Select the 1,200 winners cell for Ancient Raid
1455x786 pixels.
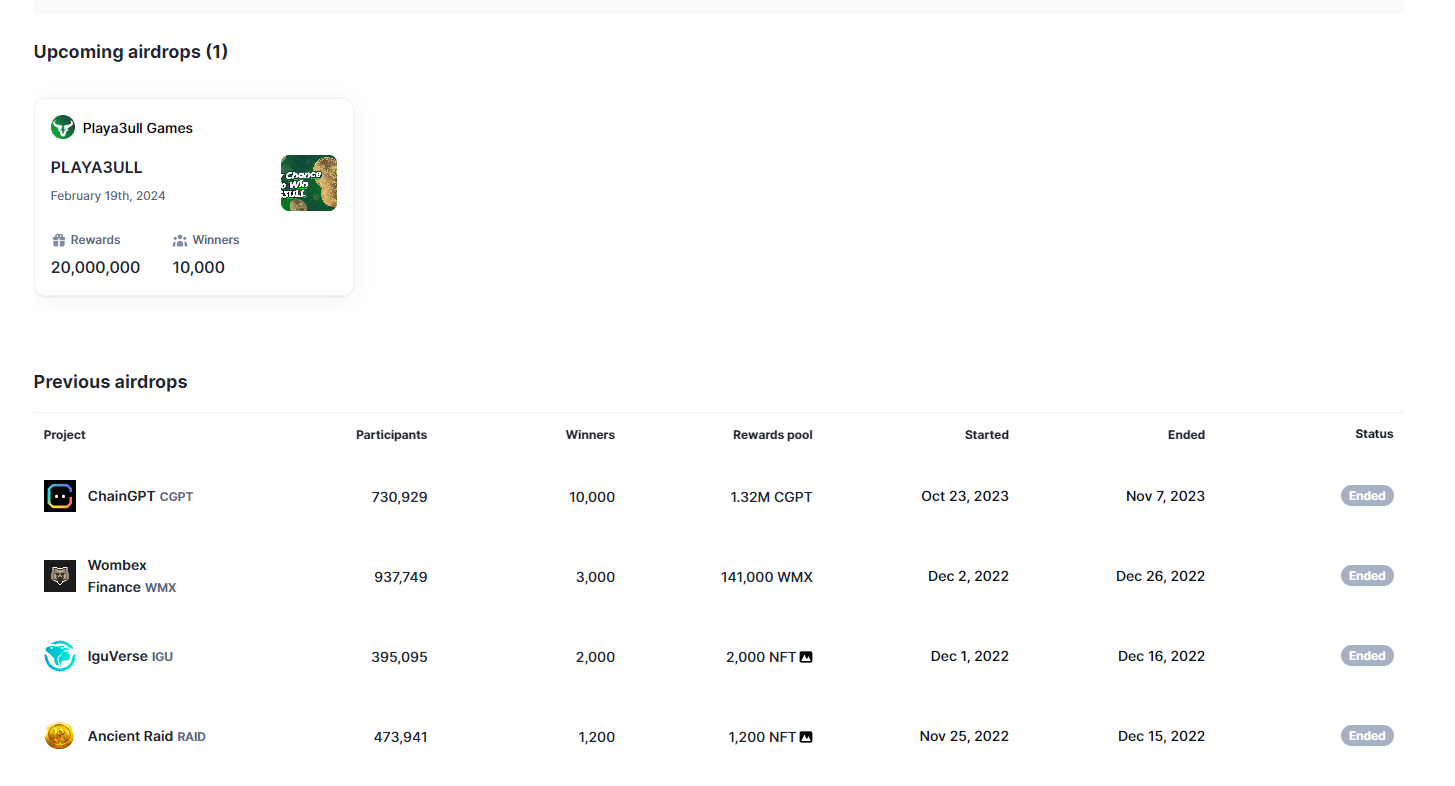(x=597, y=737)
